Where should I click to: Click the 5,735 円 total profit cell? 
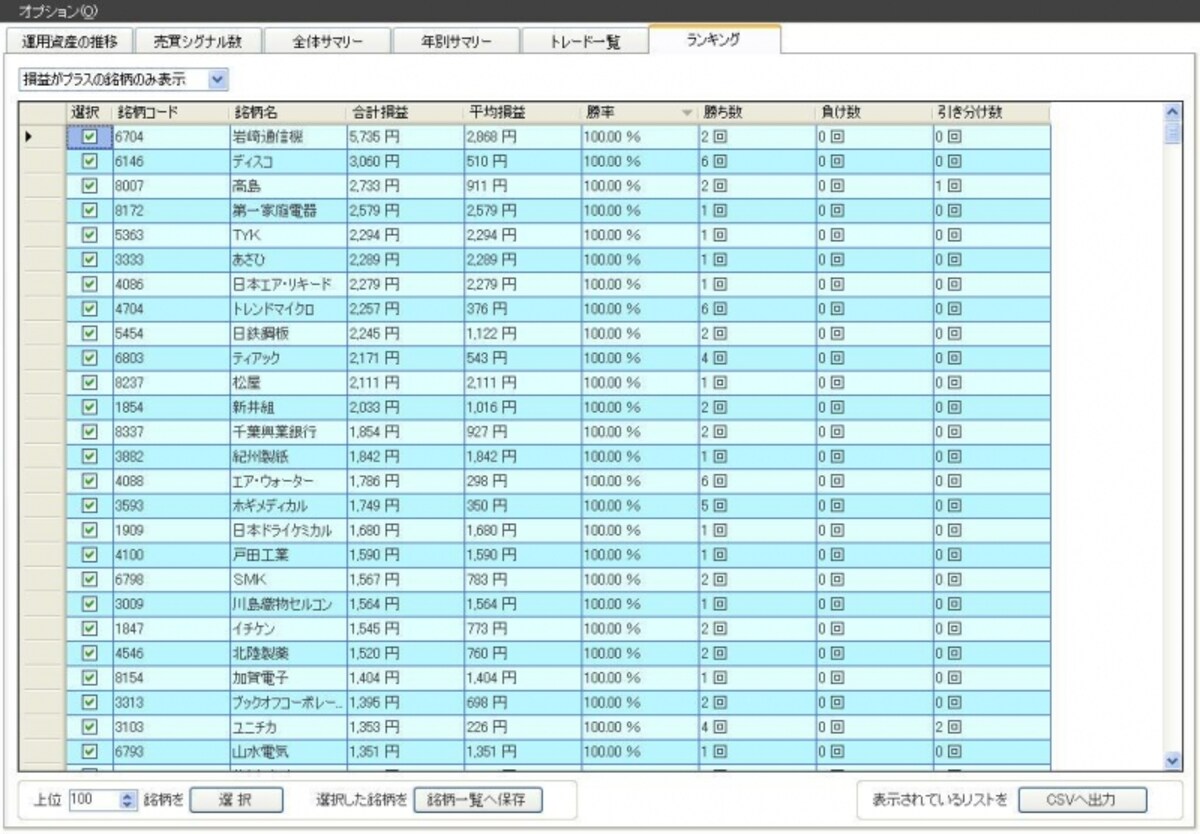(404, 136)
